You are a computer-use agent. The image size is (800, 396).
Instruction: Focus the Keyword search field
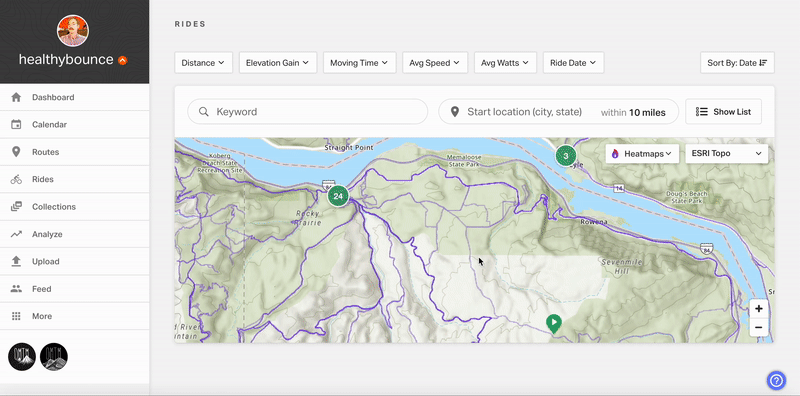click(308, 112)
